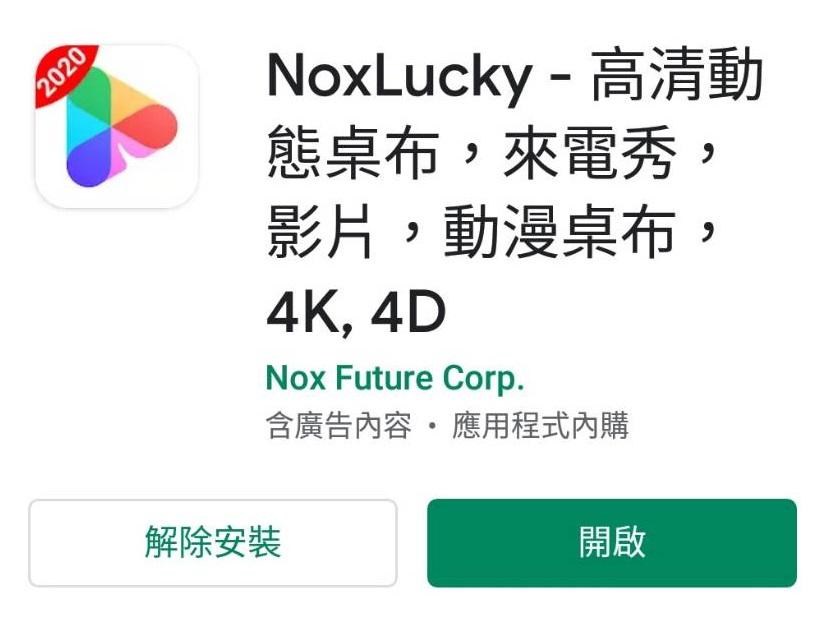This screenshot has width=835, height=623.
Task: Click the dot separator between ads and purchases
Action: (x=432, y=427)
